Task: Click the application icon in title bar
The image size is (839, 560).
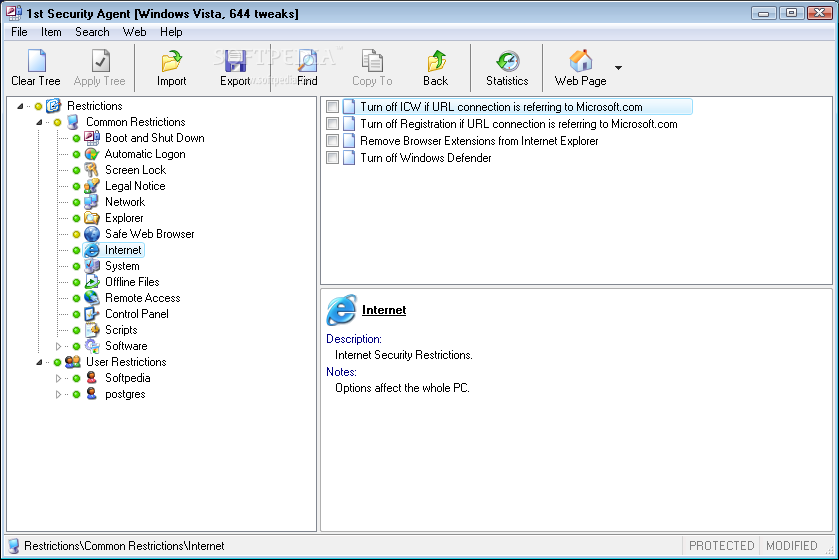Action: (x=14, y=12)
